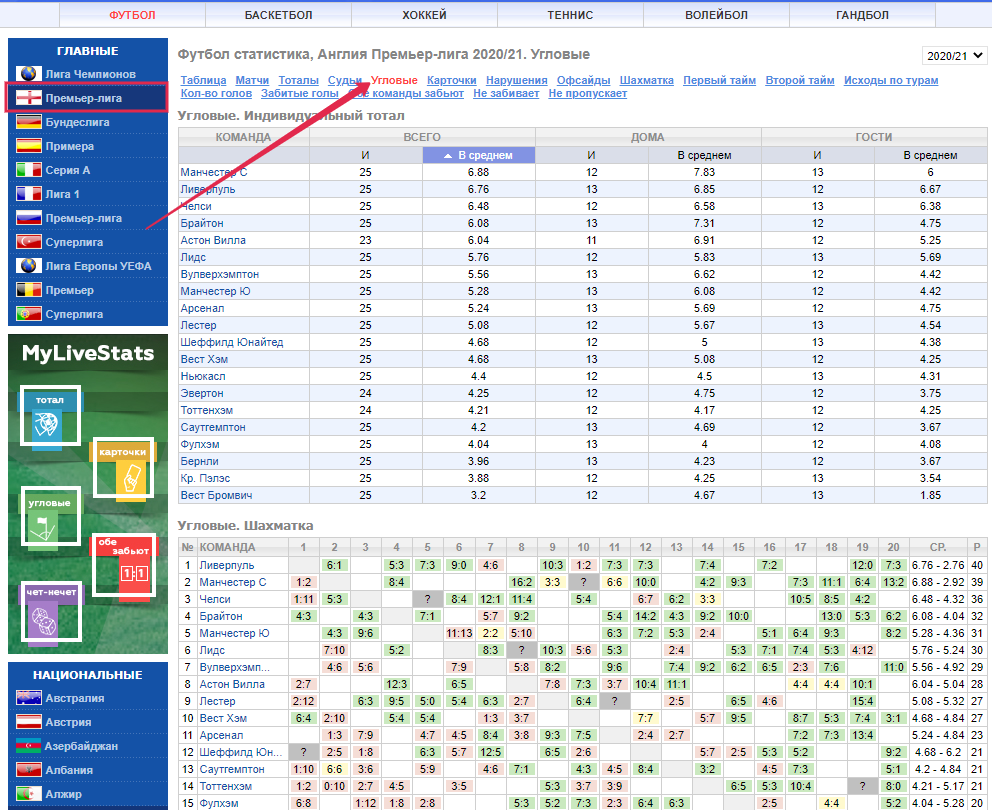The image size is (992, 810).
Task: Click the German flag icon beside Бундеслига
Action: coord(29,122)
